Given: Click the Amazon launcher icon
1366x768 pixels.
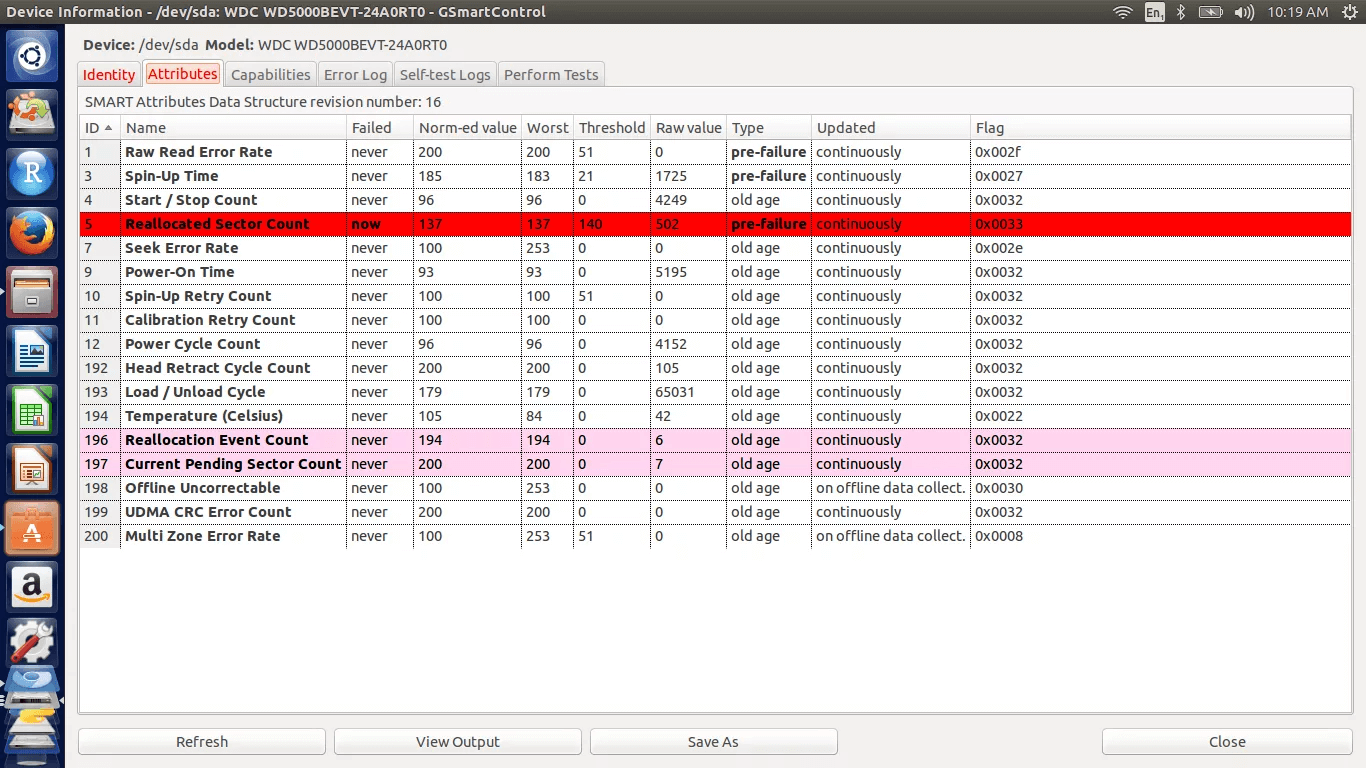Looking at the screenshot, I should (32, 587).
